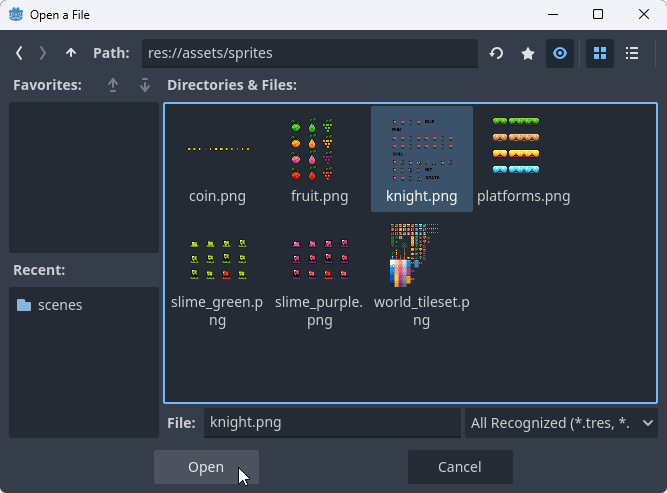Viewport: 667px width, 493px height.
Task: Switch to thumbnail grid view
Action: tap(600, 53)
